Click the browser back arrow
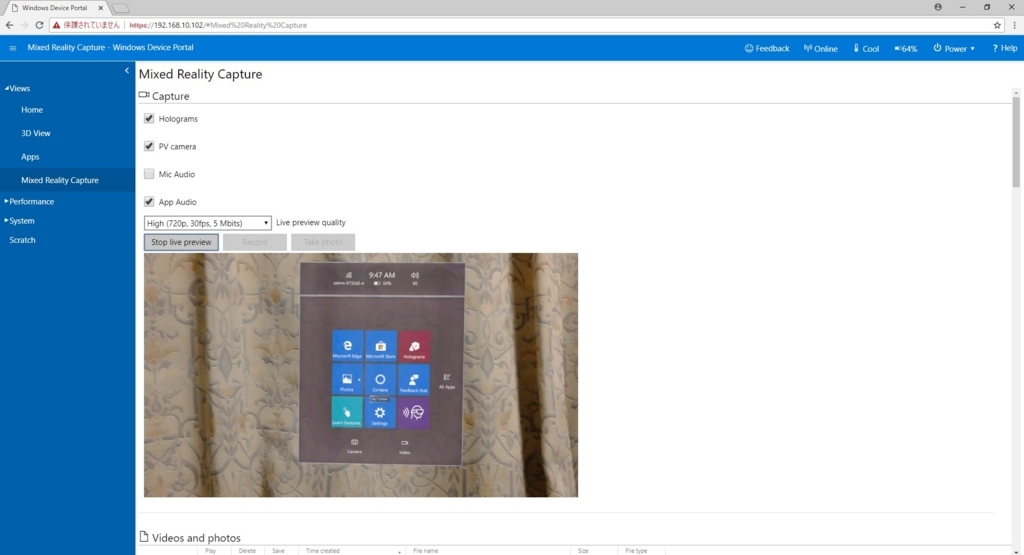The image size is (1024, 555). coord(9,25)
